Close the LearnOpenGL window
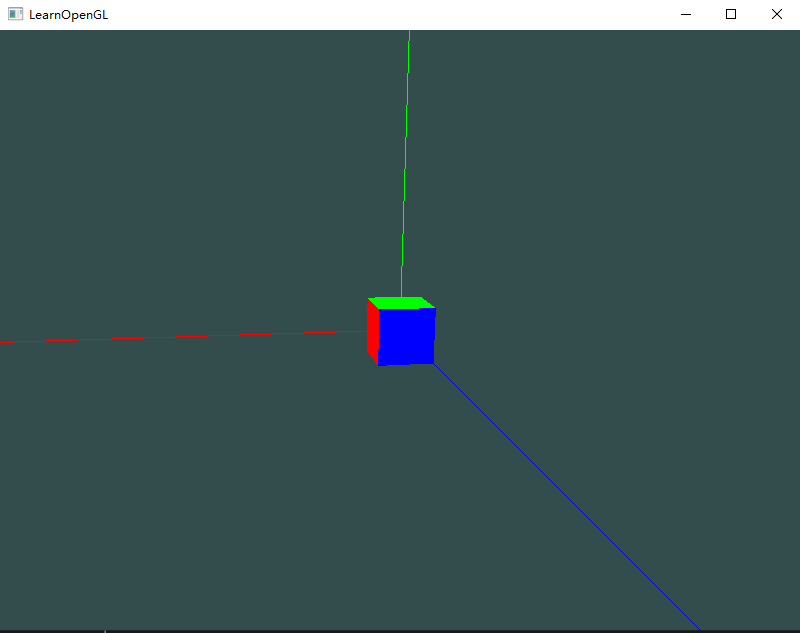 click(777, 14)
